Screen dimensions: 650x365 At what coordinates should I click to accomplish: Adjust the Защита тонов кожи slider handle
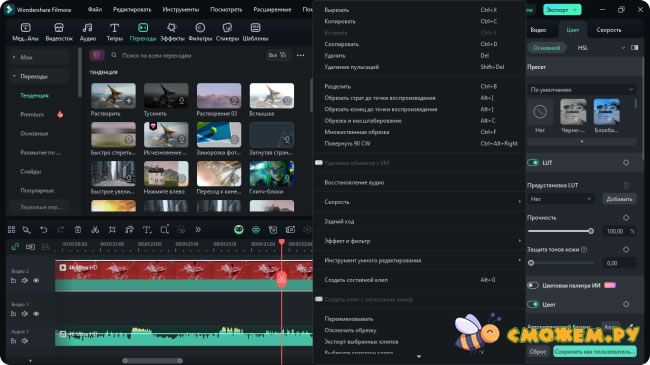pyautogui.click(x=531, y=263)
